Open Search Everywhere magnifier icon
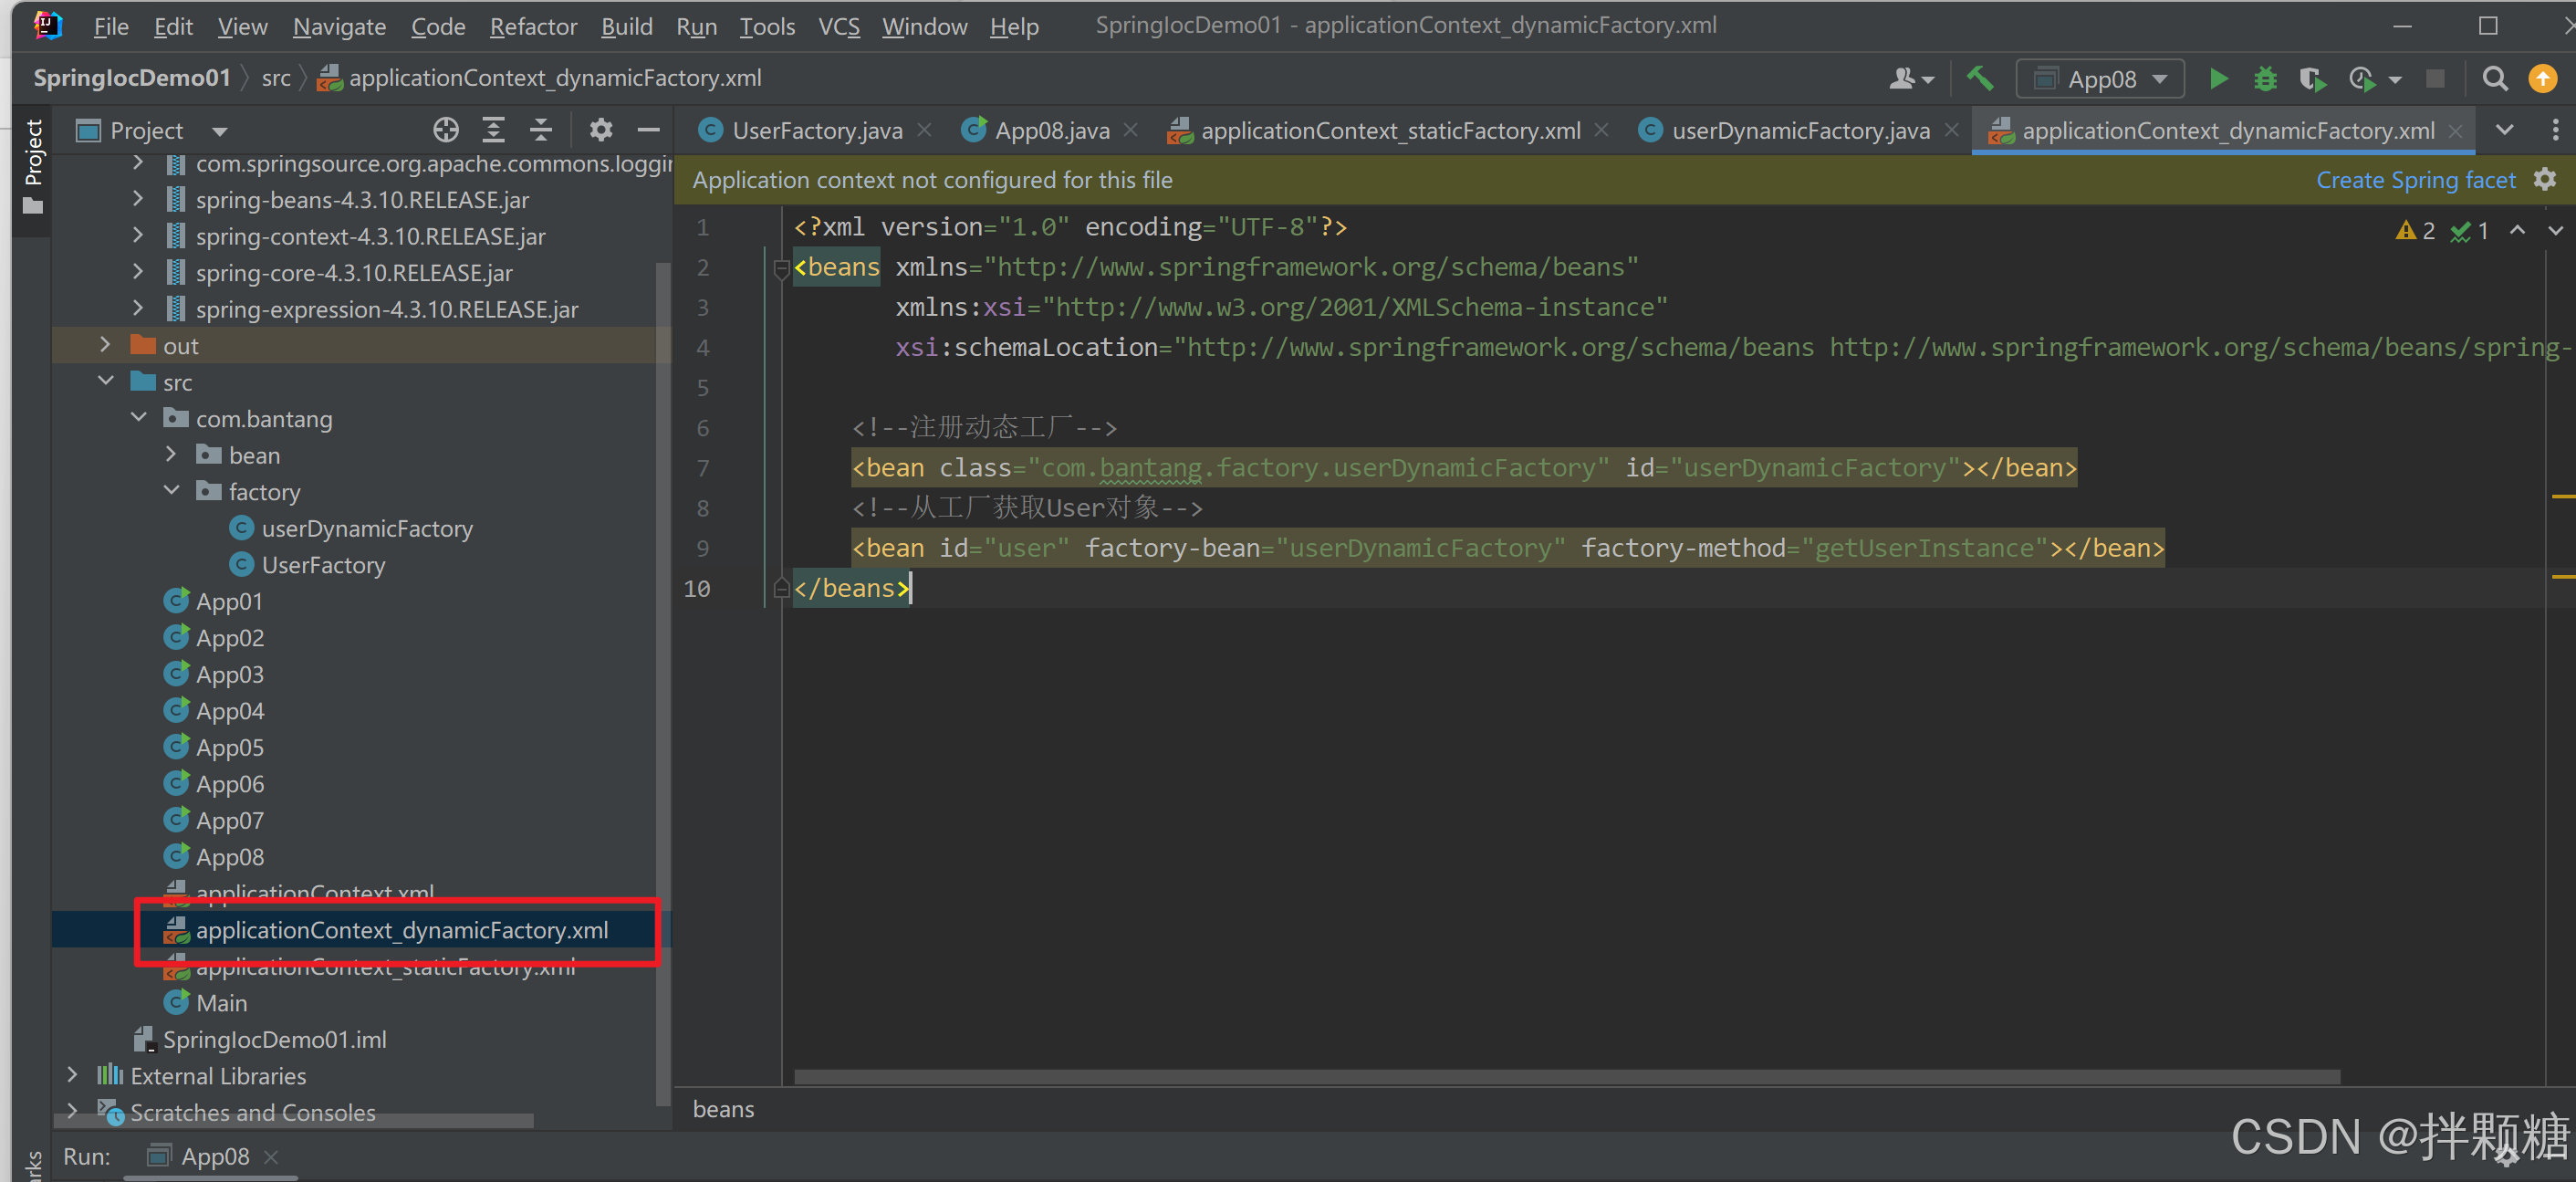 pos(2494,79)
